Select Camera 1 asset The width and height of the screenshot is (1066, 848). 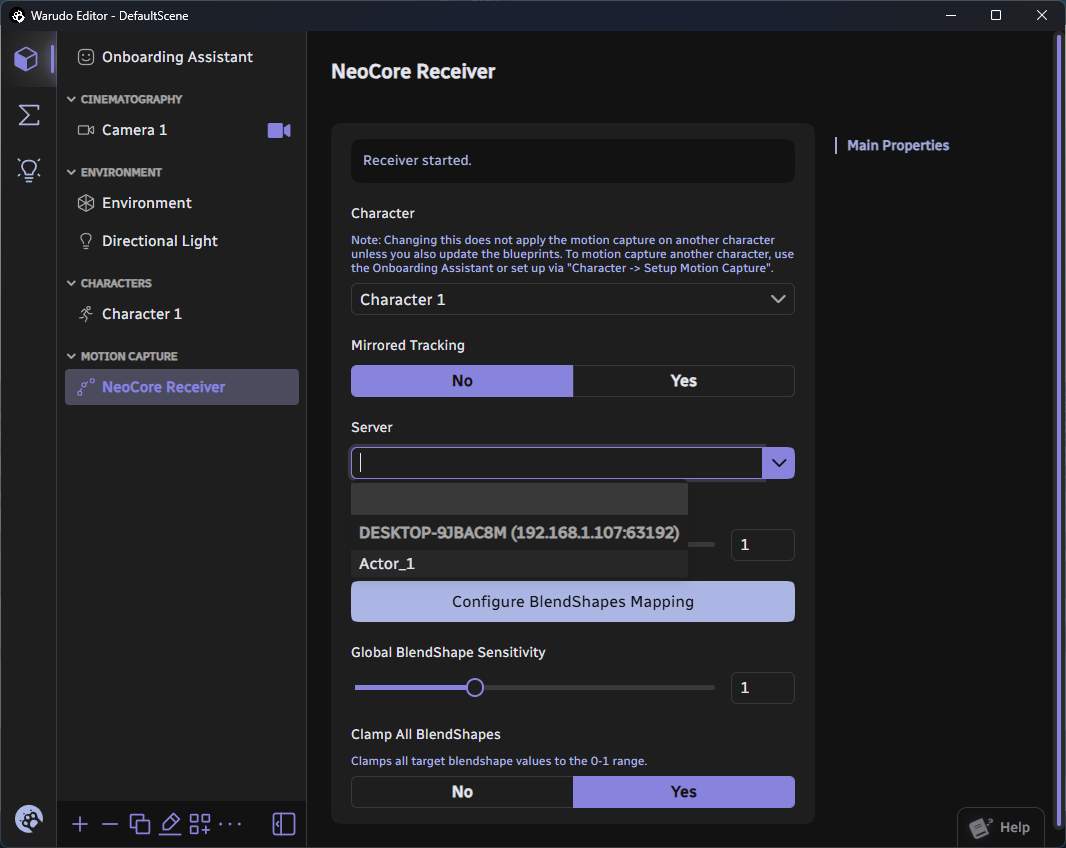click(182, 131)
